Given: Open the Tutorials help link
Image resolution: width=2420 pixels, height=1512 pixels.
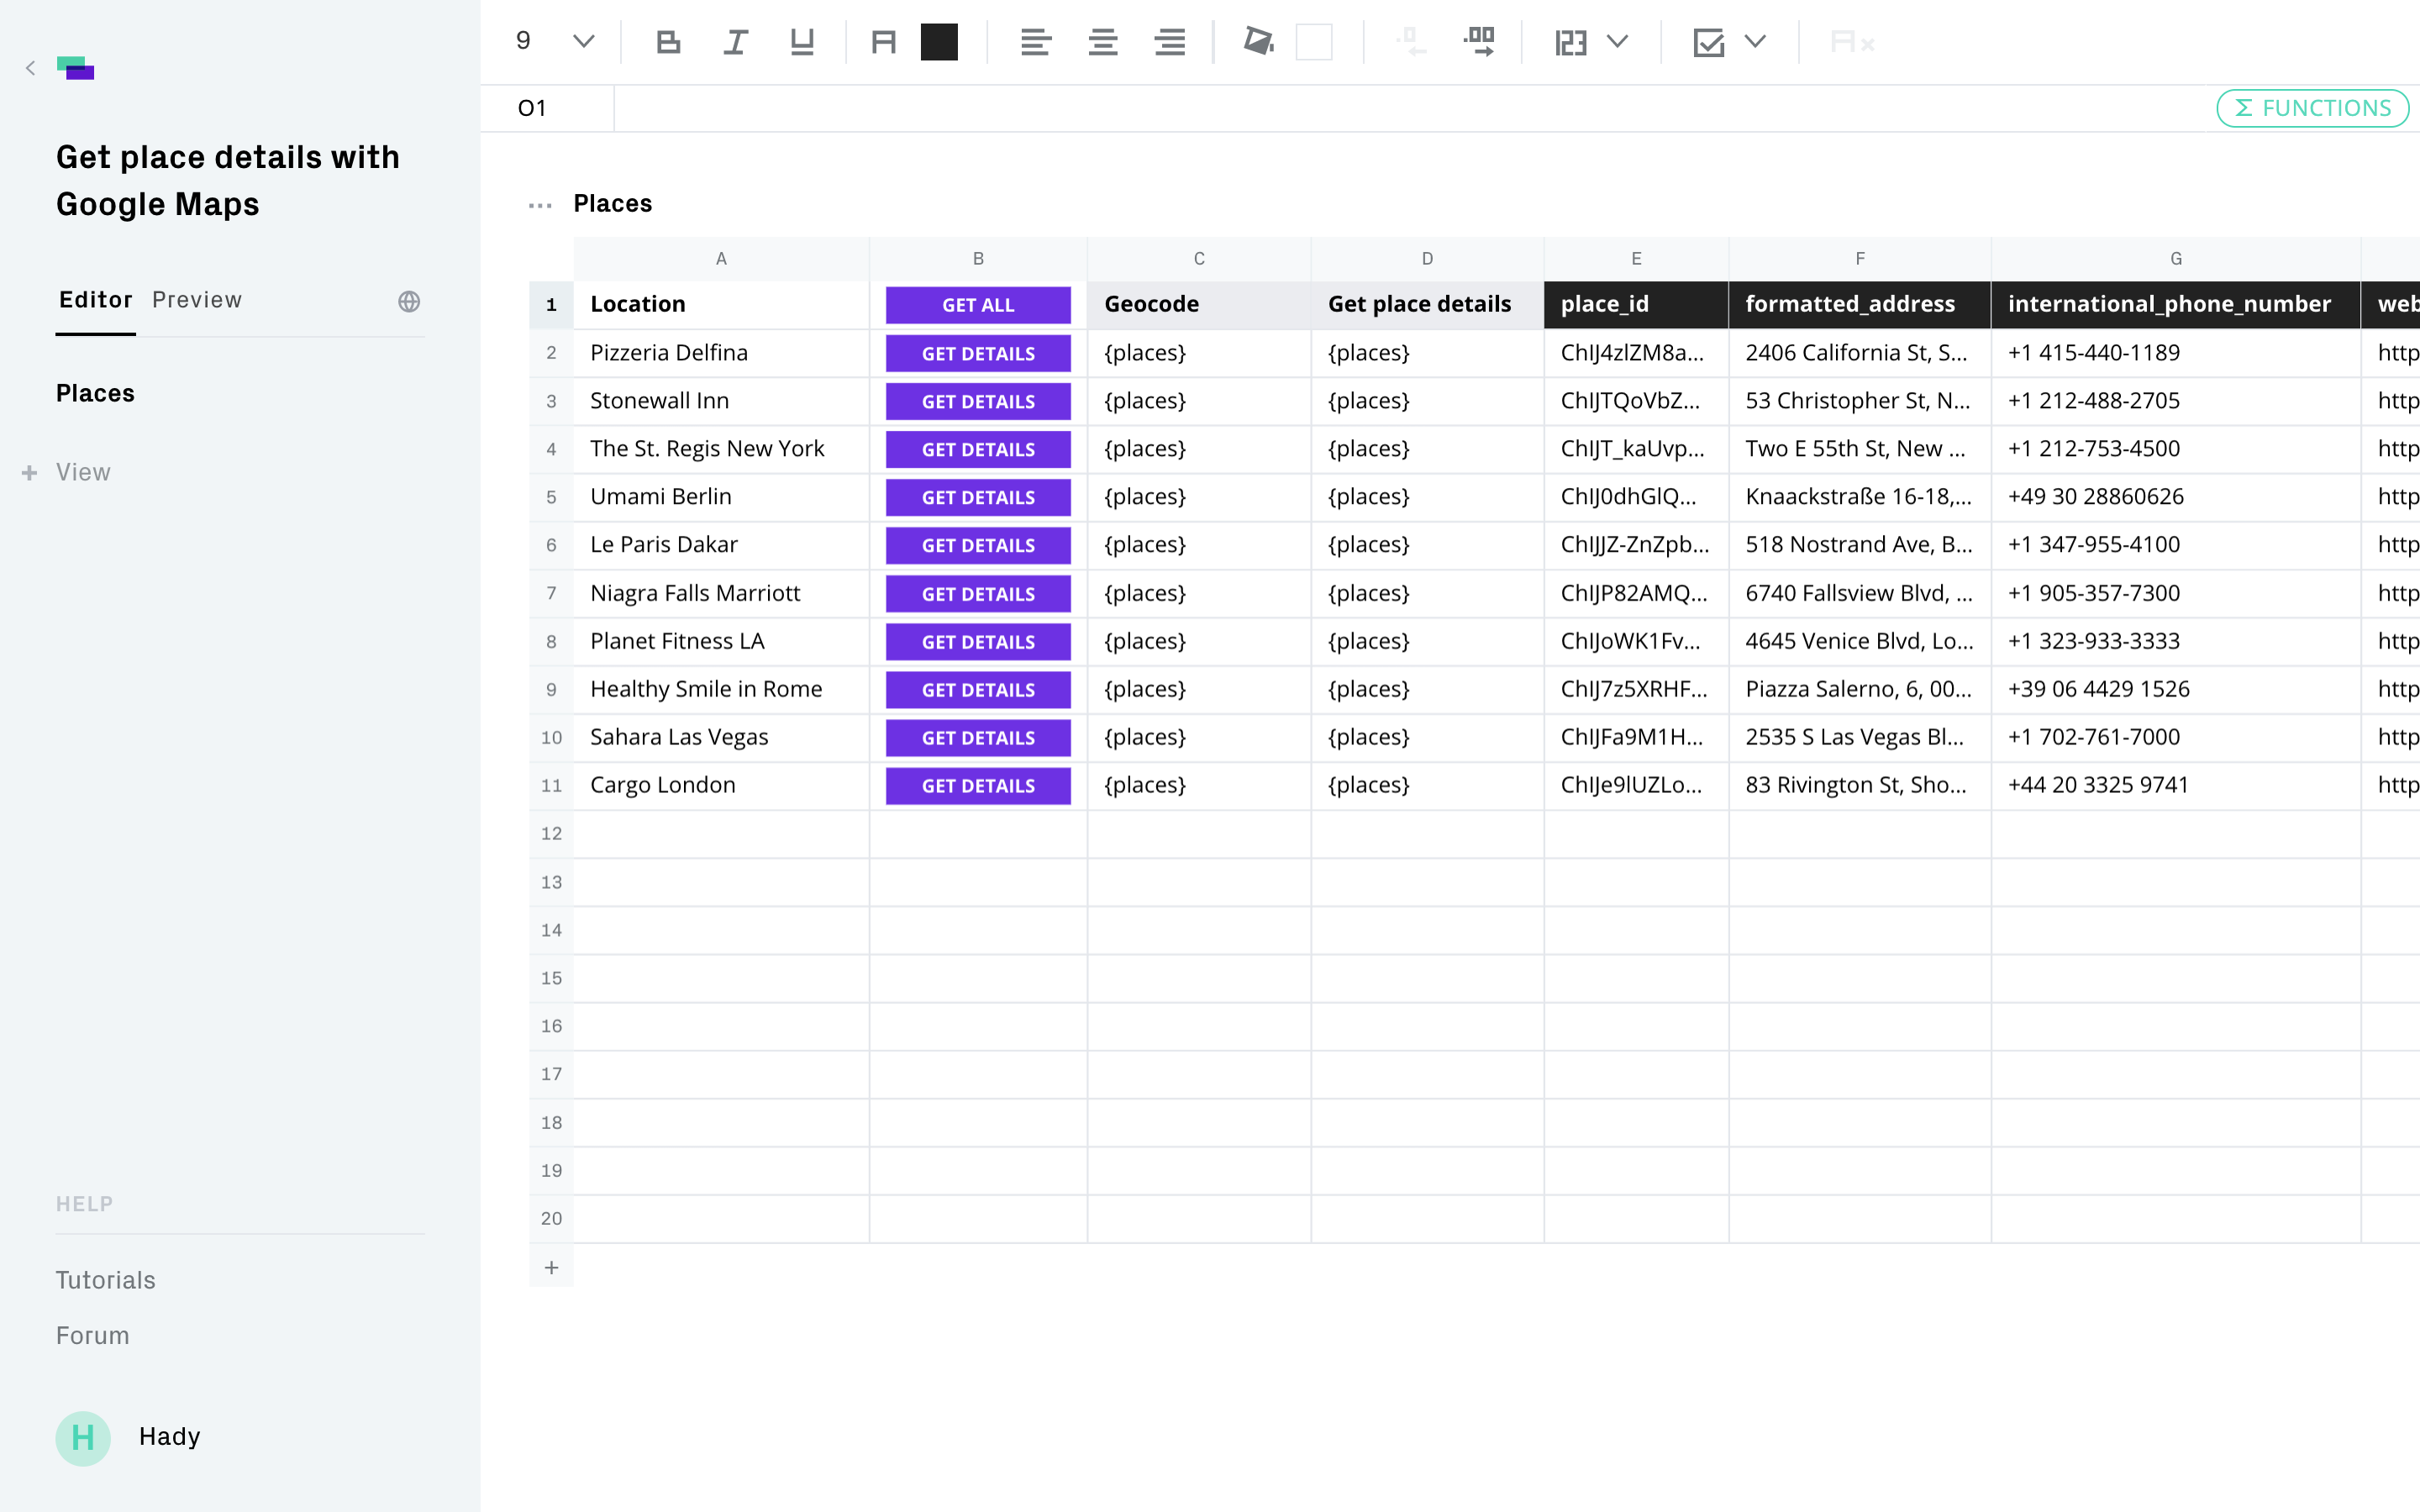Looking at the screenshot, I should (x=105, y=1280).
